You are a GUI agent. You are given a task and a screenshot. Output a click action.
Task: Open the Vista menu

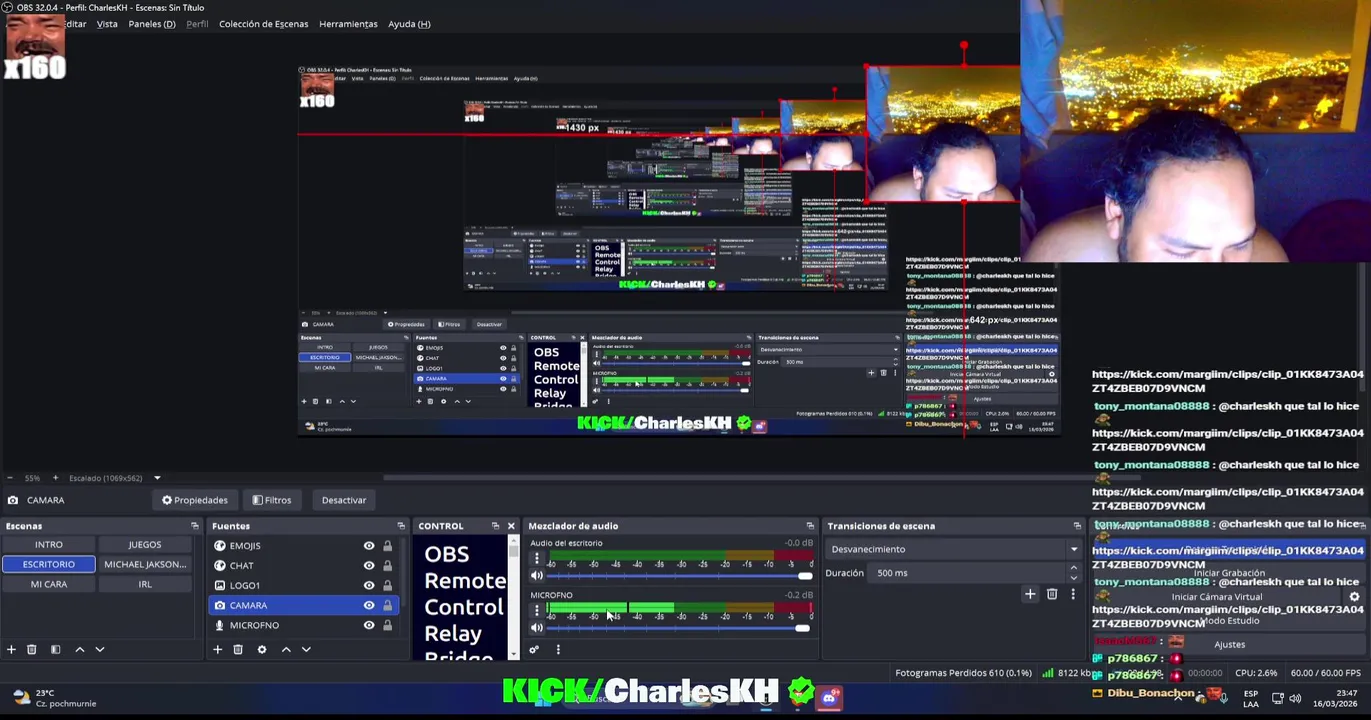107,24
